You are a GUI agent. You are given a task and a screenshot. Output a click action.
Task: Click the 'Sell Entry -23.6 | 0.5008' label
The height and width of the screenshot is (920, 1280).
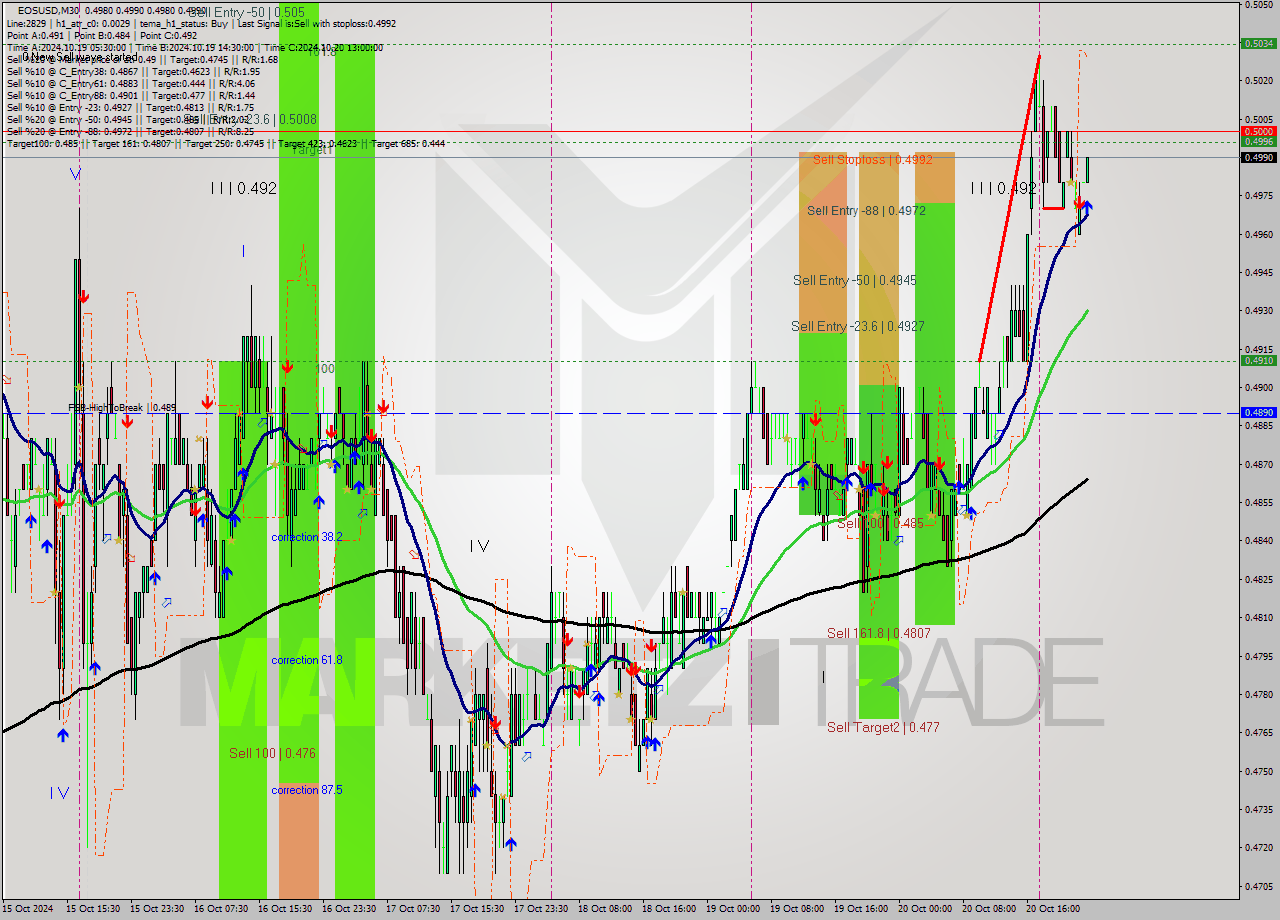click(250, 119)
